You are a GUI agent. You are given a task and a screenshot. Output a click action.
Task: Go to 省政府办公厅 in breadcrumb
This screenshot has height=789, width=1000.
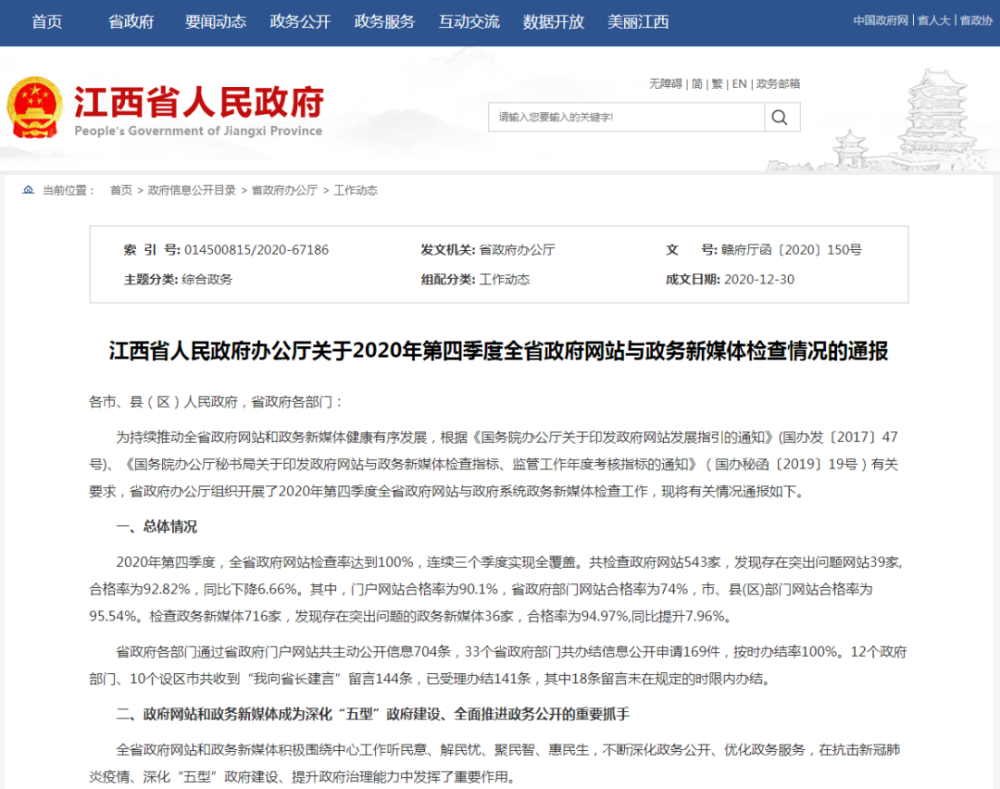click(284, 190)
